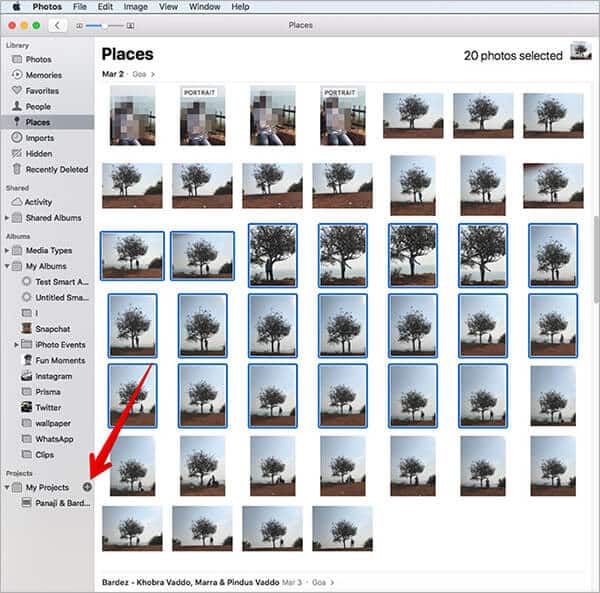600x593 pixels.
Task: Open Clips album icon
Action: tap(26, 455)
